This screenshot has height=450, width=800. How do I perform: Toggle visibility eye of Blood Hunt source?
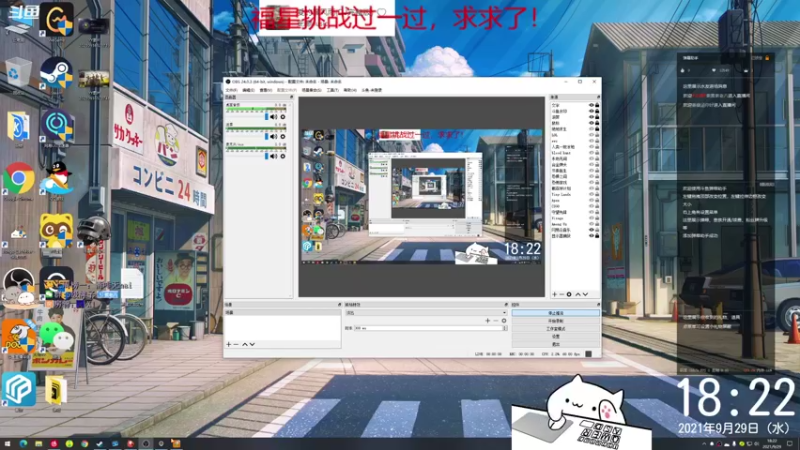(591, 153)
